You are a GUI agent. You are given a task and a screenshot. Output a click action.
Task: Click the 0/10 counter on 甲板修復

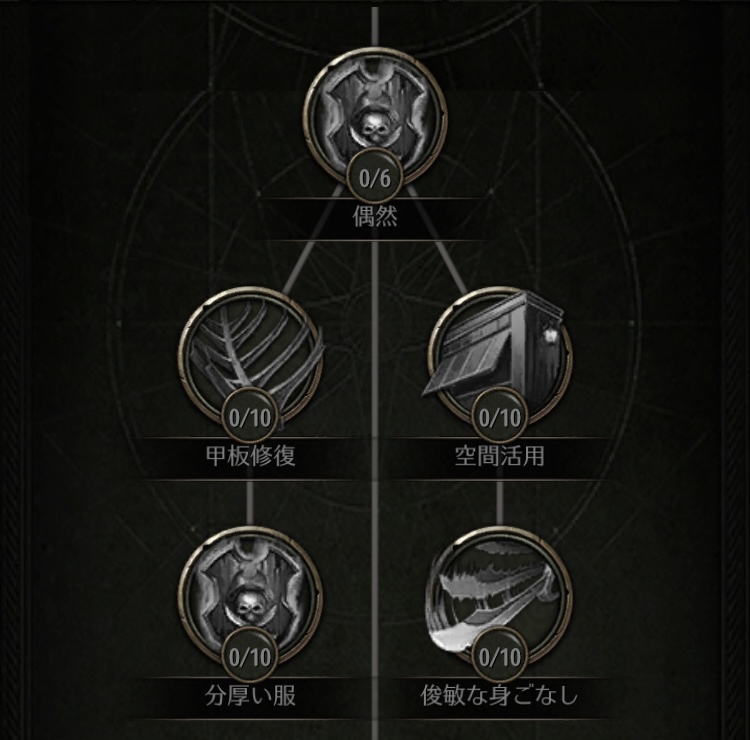pyautogui.click(x=250, y=418)
